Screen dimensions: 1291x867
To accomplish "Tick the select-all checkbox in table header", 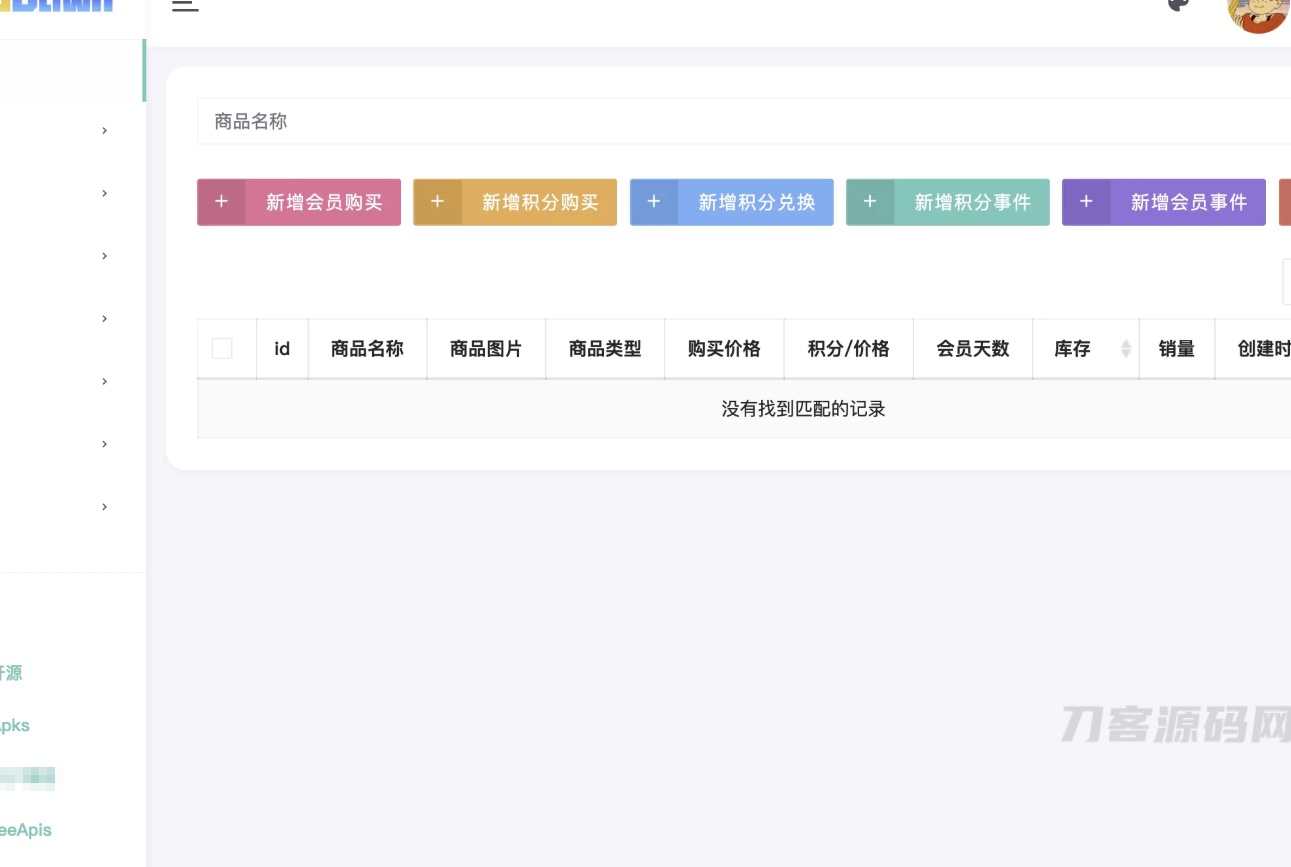I will click(x=222, y=348).
